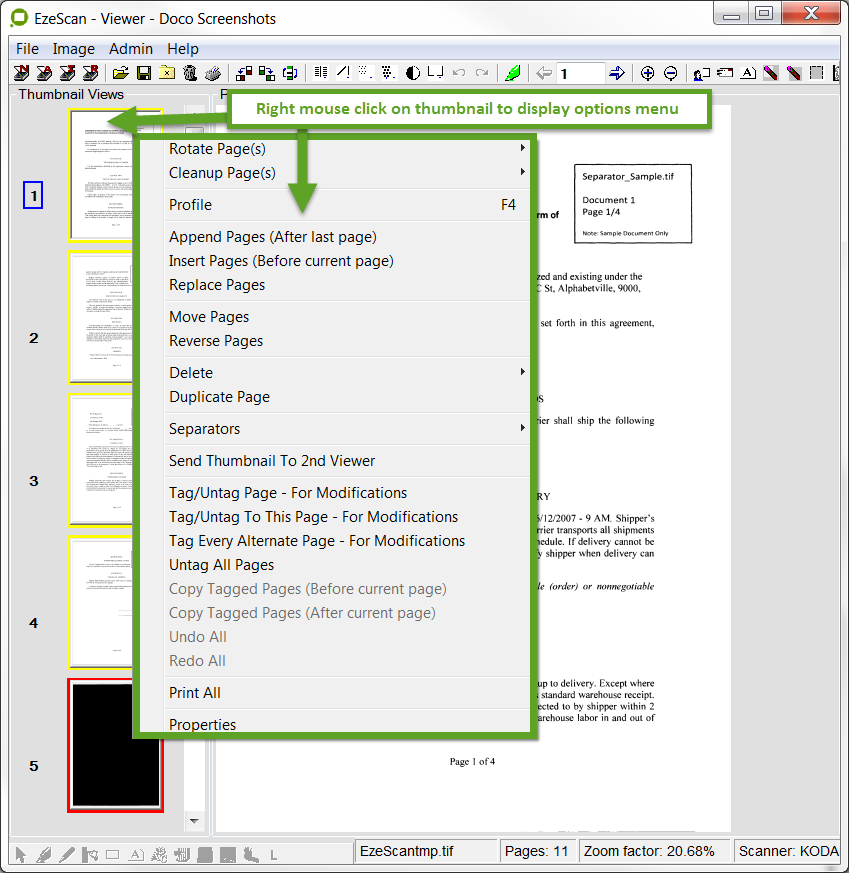The height and width of the screenshot is (873, 849).
Task: Click the zoom in magnifier icon
Action: pos(647,73)
